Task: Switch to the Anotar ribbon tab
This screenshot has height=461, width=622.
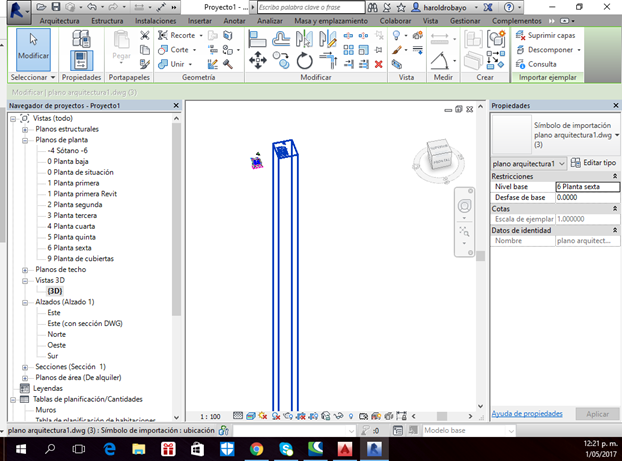Action: pyautogui.click(x=234, y=21)
